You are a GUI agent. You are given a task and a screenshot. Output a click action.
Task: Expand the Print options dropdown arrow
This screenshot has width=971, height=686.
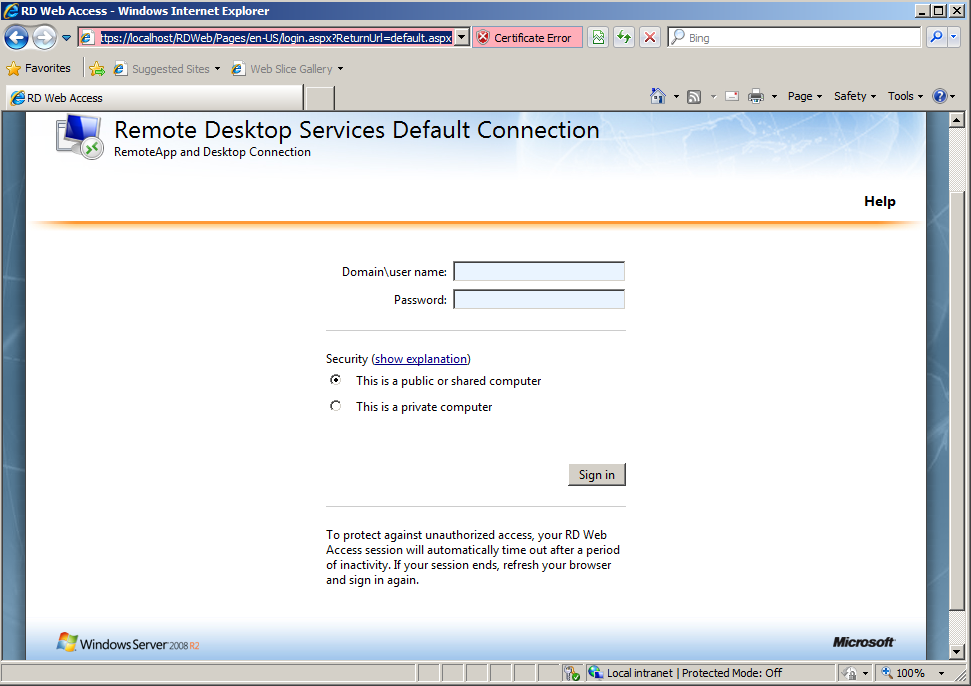point(774,97)
